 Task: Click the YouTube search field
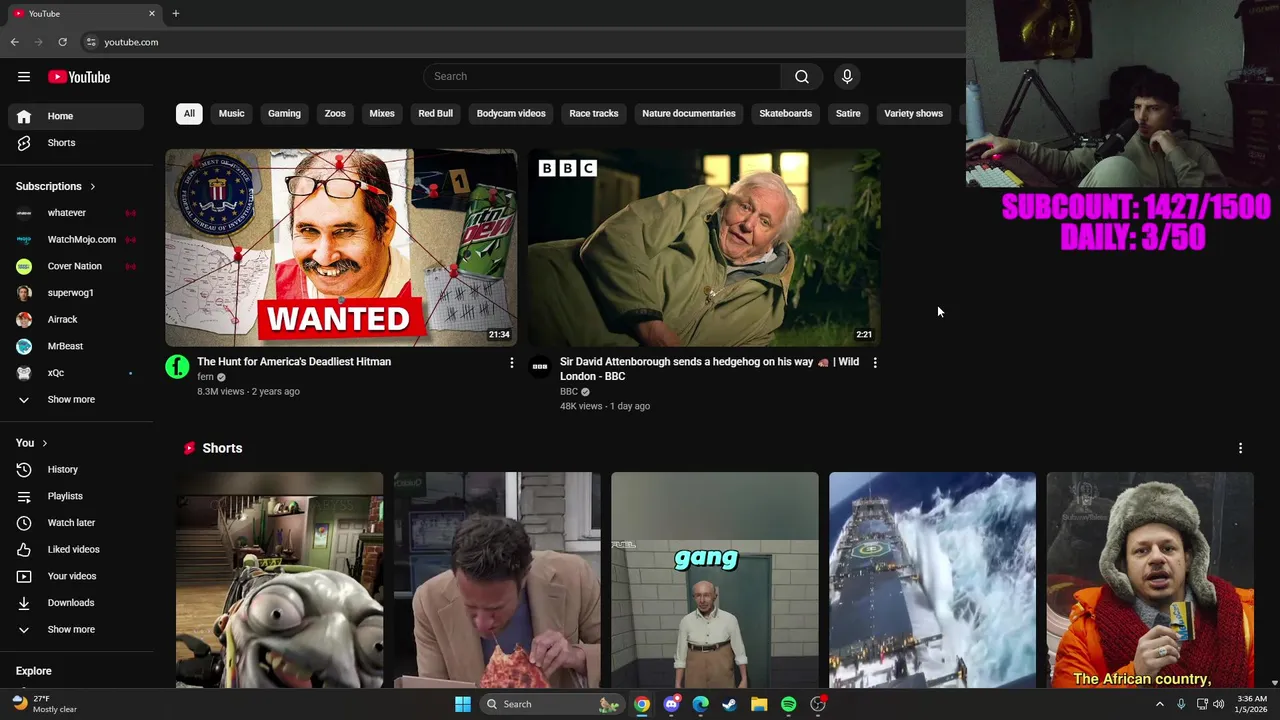click(x=602, y=77)
